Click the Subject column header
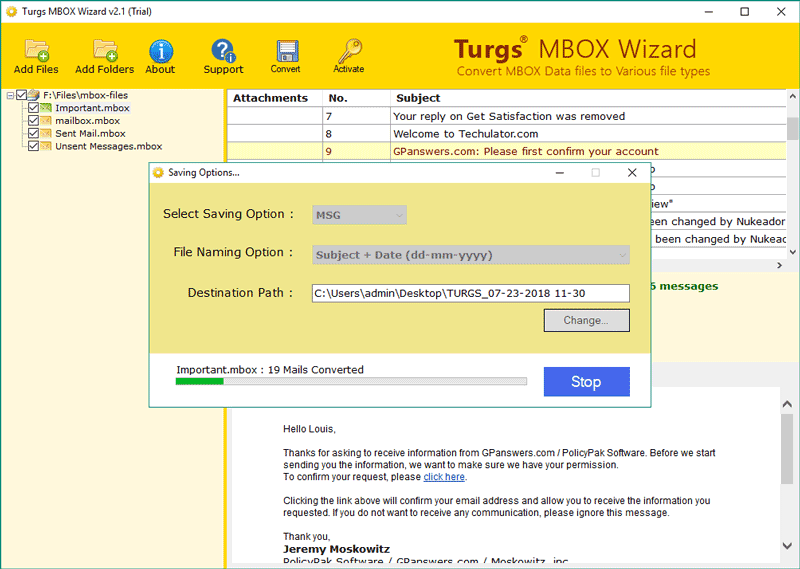Viewport: 800px width, 569px height. (588, 98)
